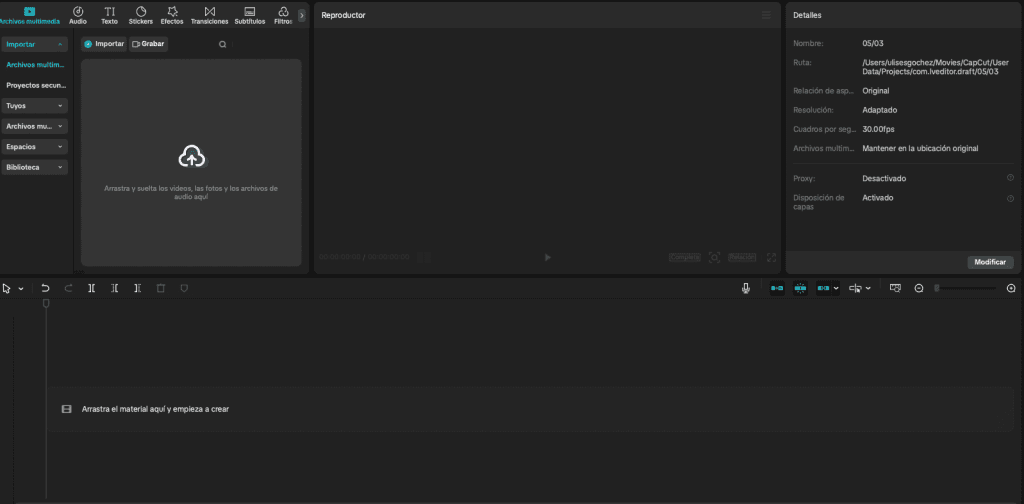Screen dimensions: 1024x504
Task: Click the player focus frame icon
Action: [x=714, y=257]
